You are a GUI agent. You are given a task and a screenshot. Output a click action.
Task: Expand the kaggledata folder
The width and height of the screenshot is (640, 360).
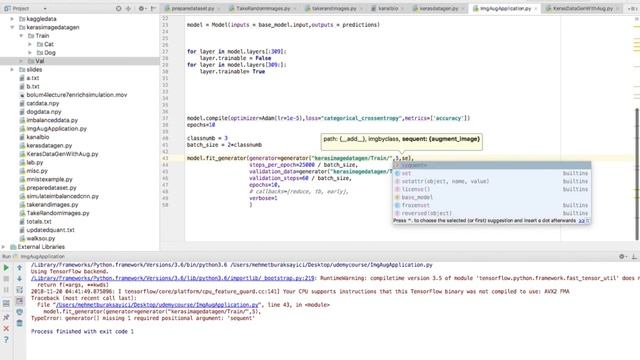point(12,19)
